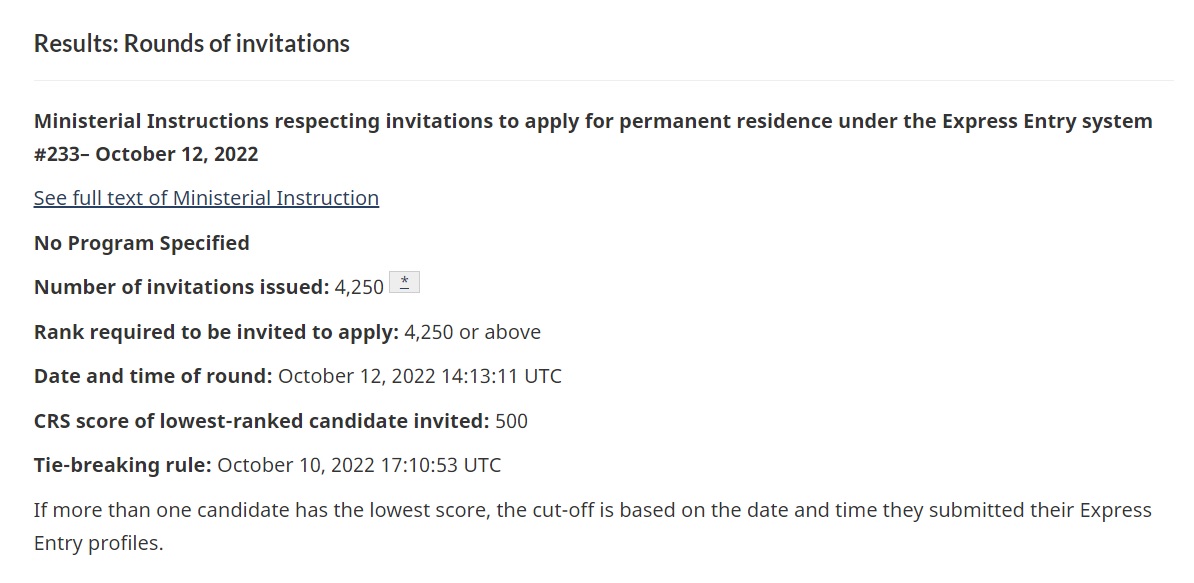Click the paragraph about lowest score cut-off
Viewport: 1194px width, 583px height.
593,527
